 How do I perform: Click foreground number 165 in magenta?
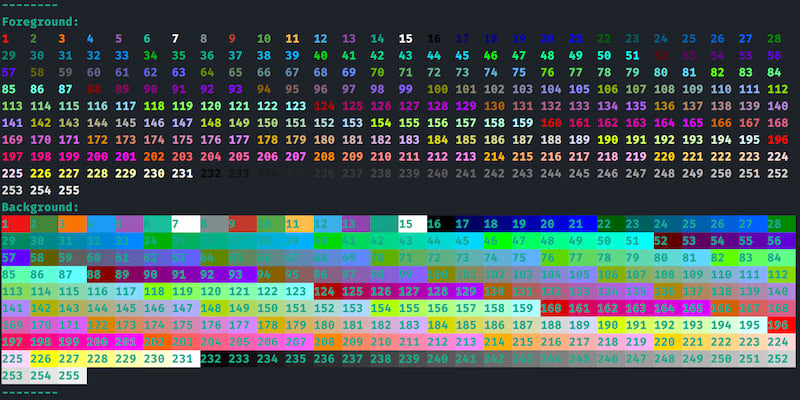coord(692,123)
